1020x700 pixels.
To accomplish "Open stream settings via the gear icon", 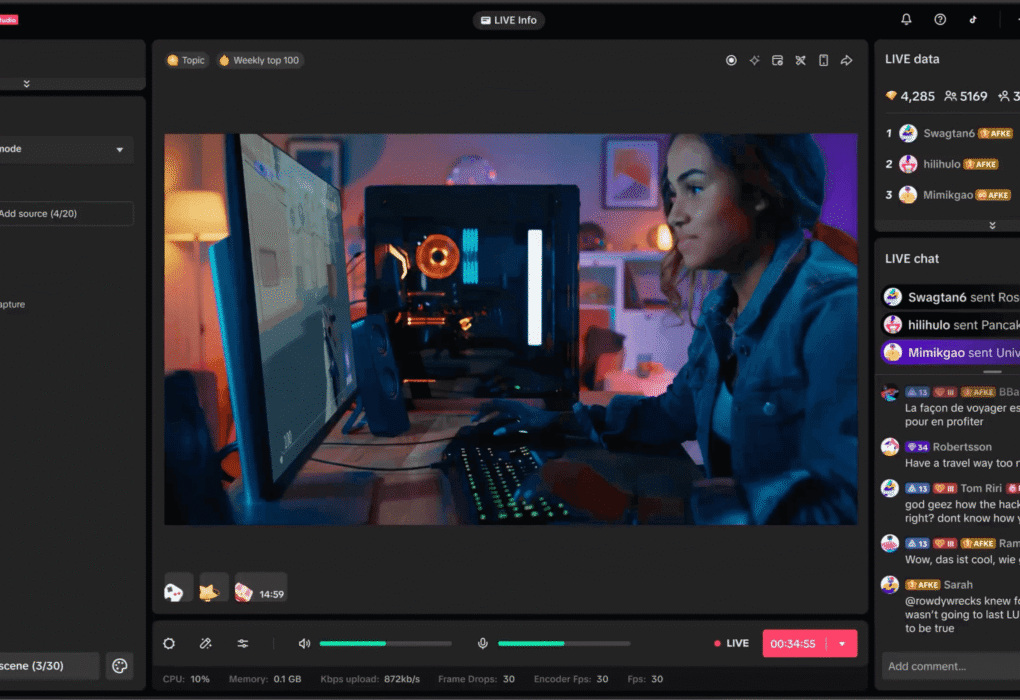I will point(168,643).
